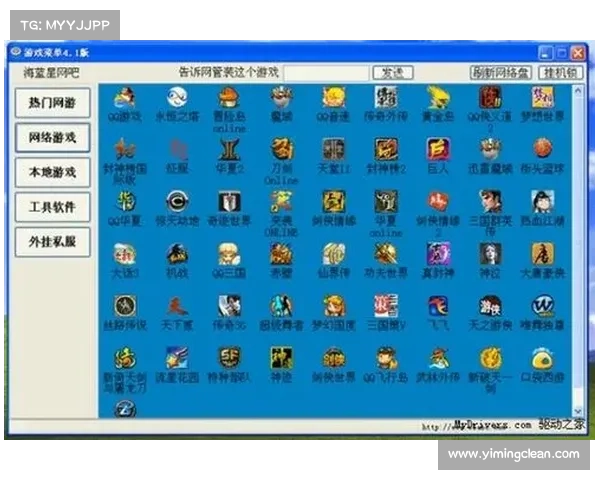Open the 传奇外传 game icon
Viewport: 600px width, 480px height.
386,97
